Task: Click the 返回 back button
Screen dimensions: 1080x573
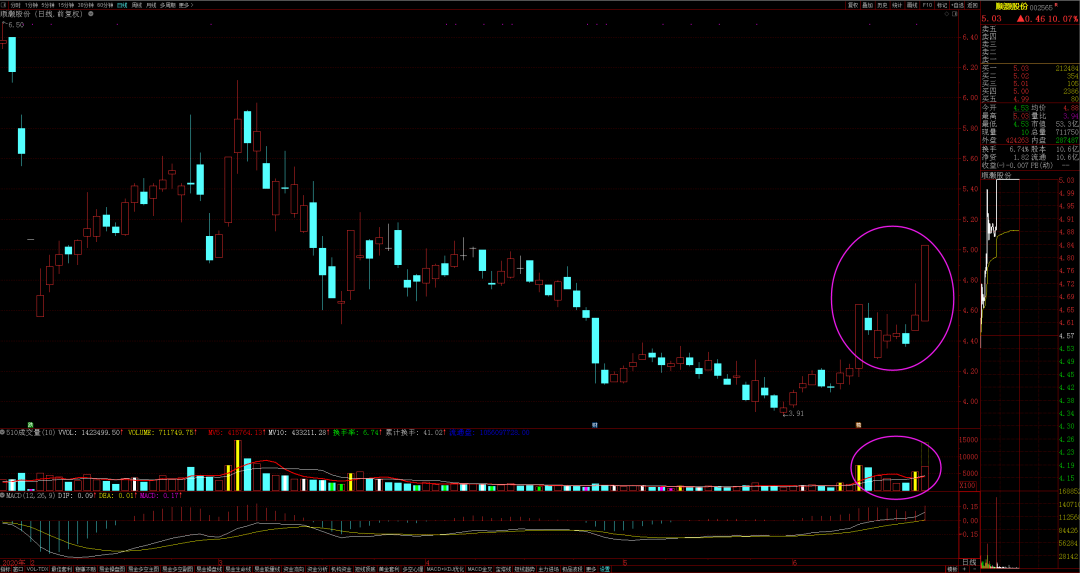Action: pyautogui.click(x=973, y=5)
